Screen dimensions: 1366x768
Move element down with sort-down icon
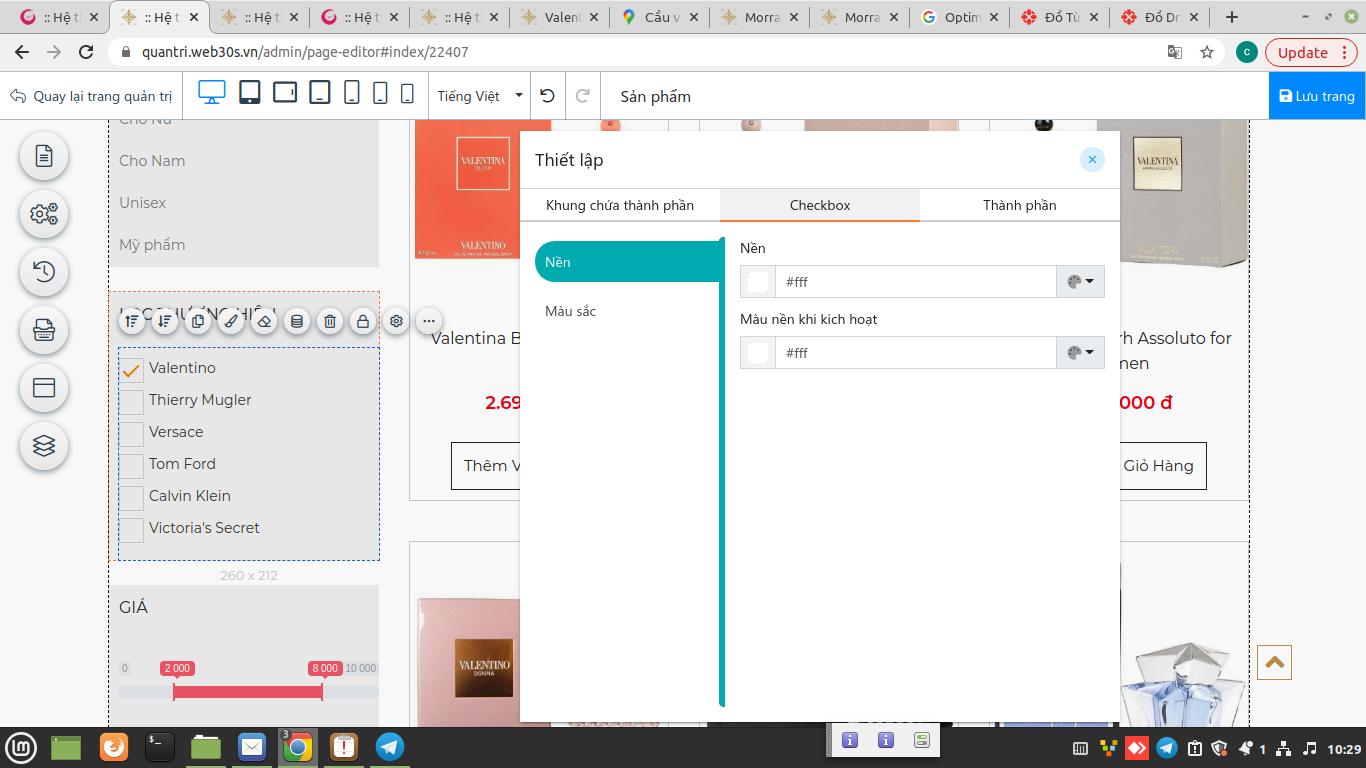(165, 321)
